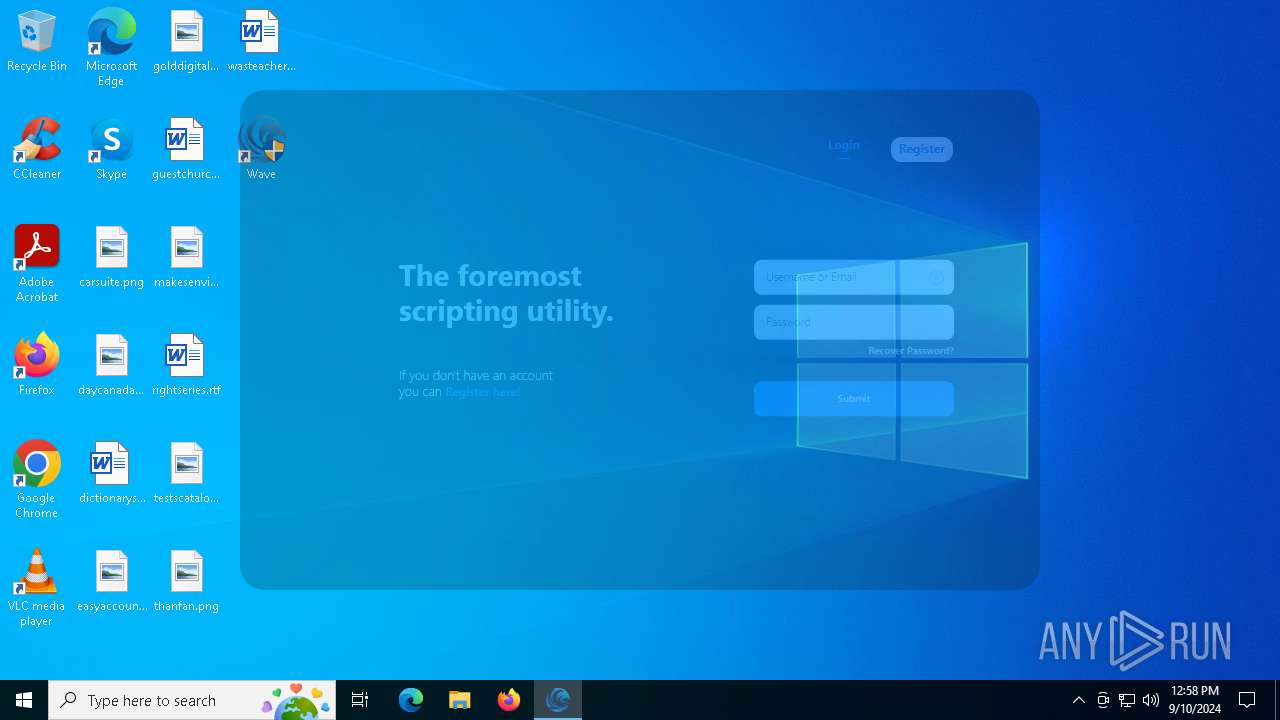1280x720 pixels.
Task: Select the testscatalo image file
Action: [186, 473]
